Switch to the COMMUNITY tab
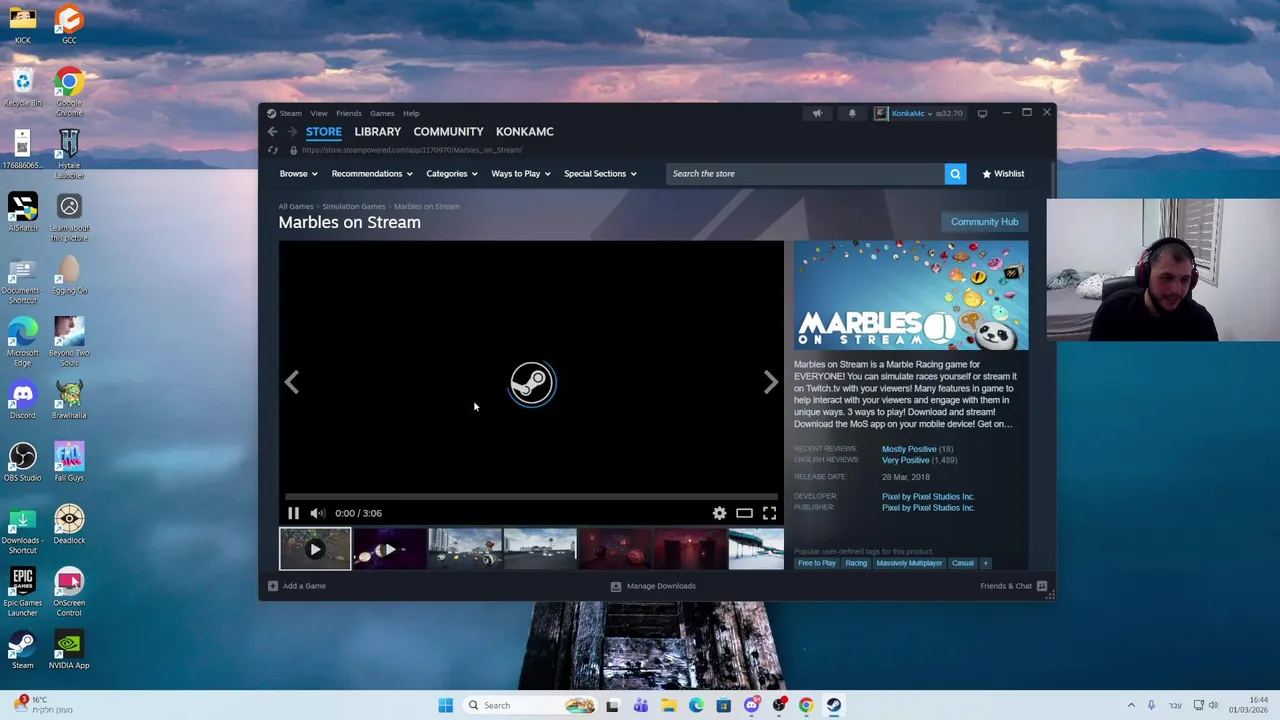Viewport: 1280px width, 720px height. click(x=448, y=132)
